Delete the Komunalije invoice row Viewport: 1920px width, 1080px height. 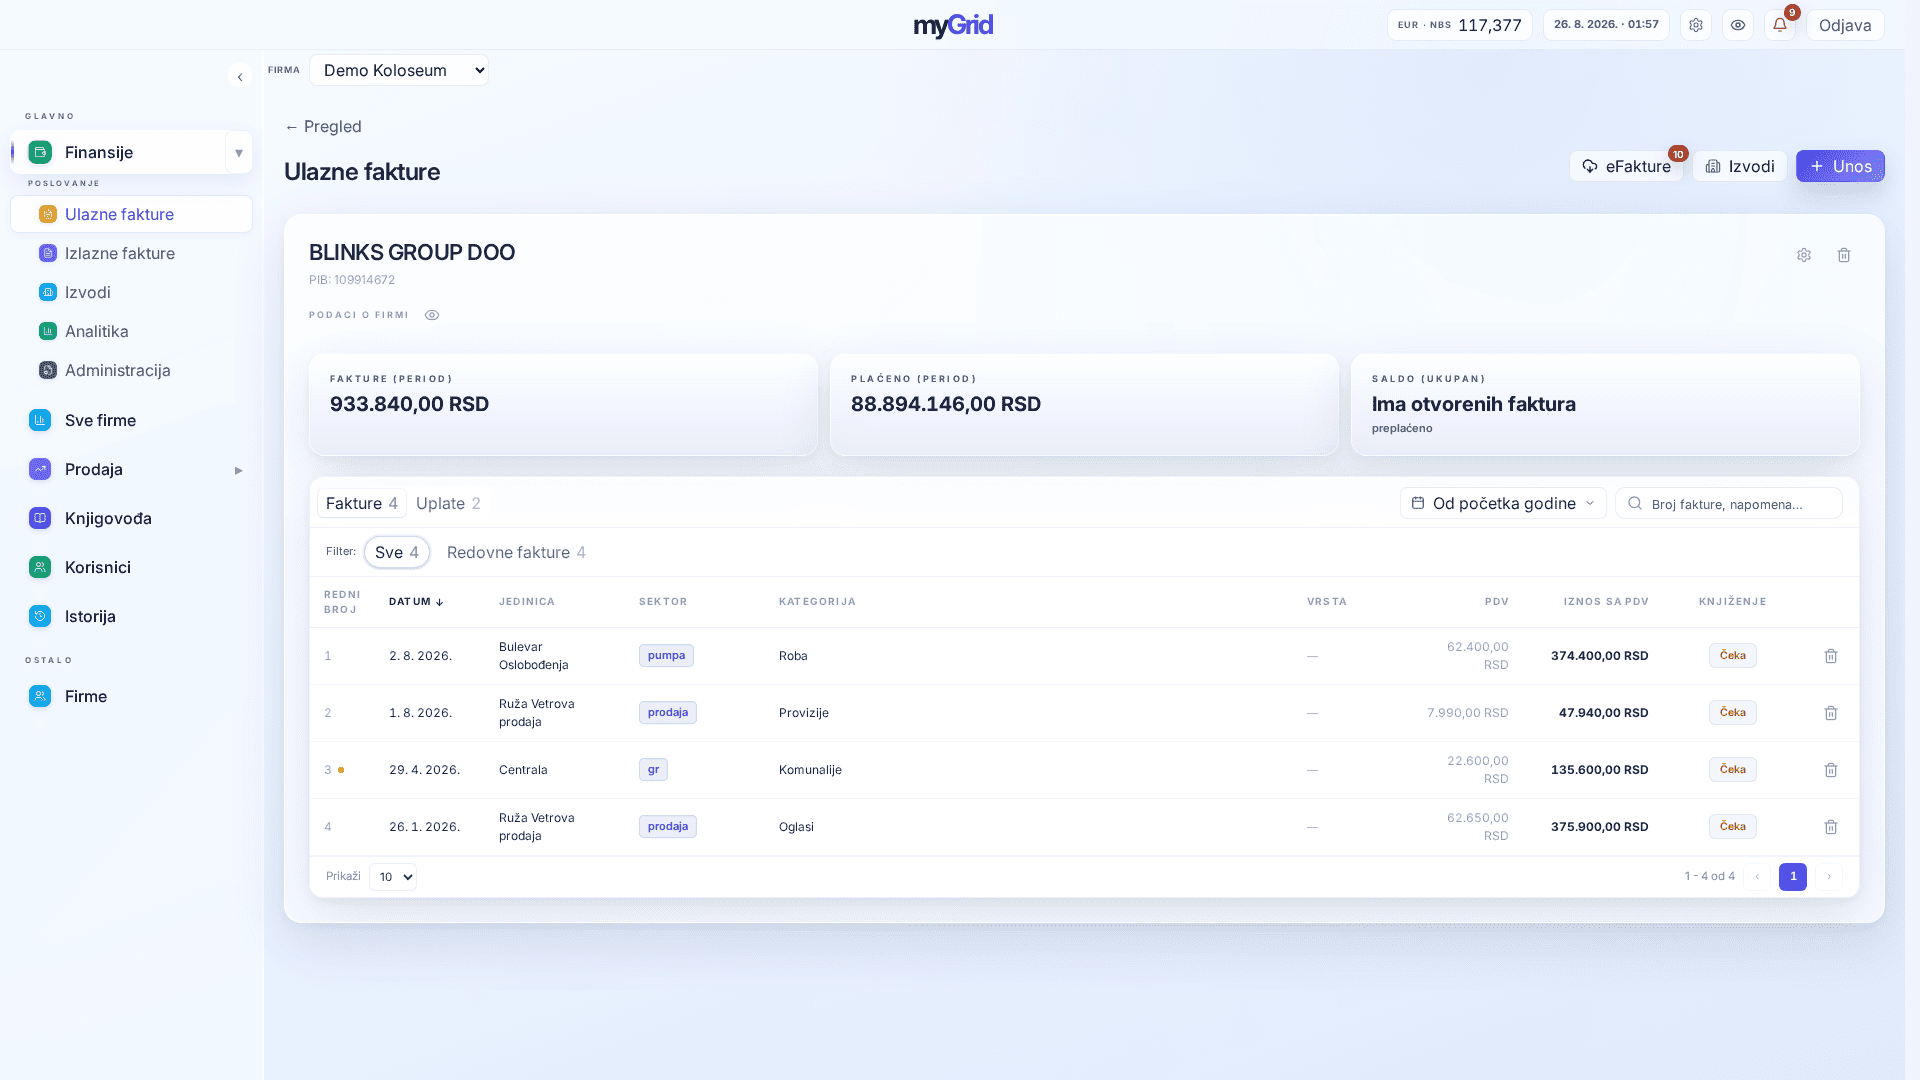pos(1831,770)
